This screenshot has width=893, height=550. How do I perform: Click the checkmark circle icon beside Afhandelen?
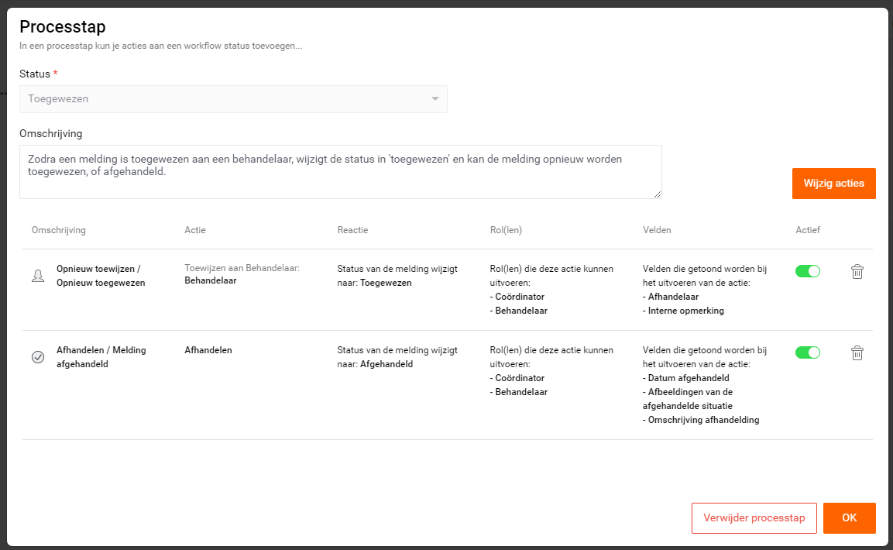click(x=38, y=357)
